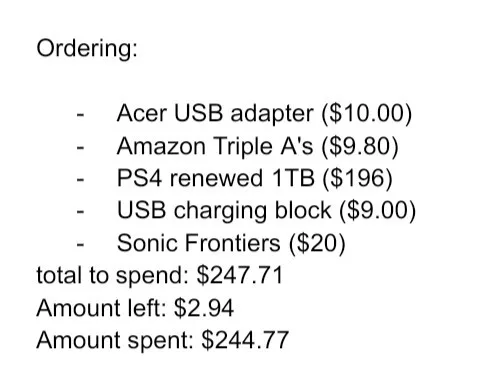Click the Amount spent line

click(162, 340)
